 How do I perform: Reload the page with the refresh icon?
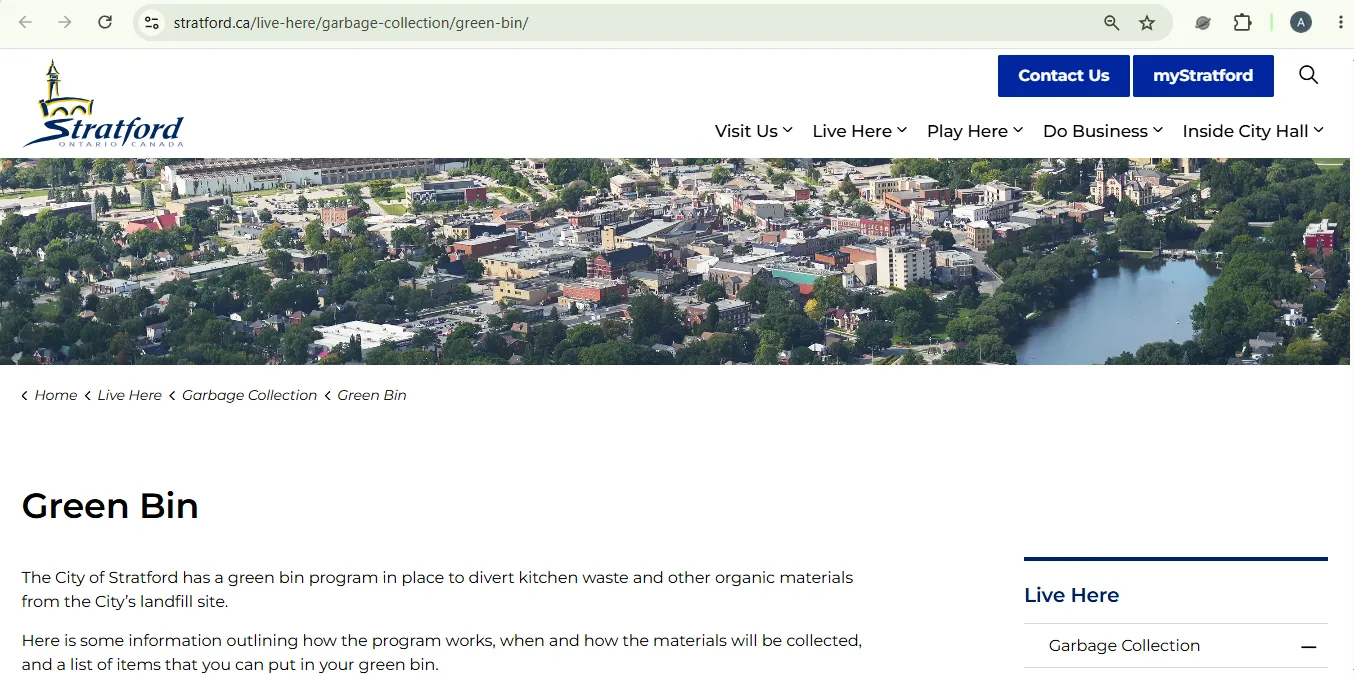pos(105,22)
